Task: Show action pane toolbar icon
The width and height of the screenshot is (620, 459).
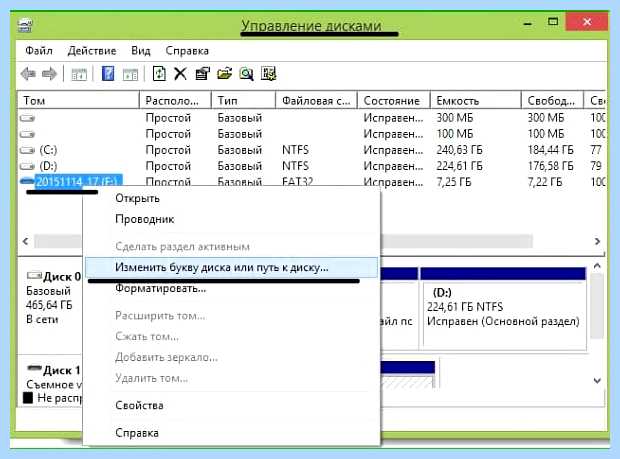Action: coord(130,74)
